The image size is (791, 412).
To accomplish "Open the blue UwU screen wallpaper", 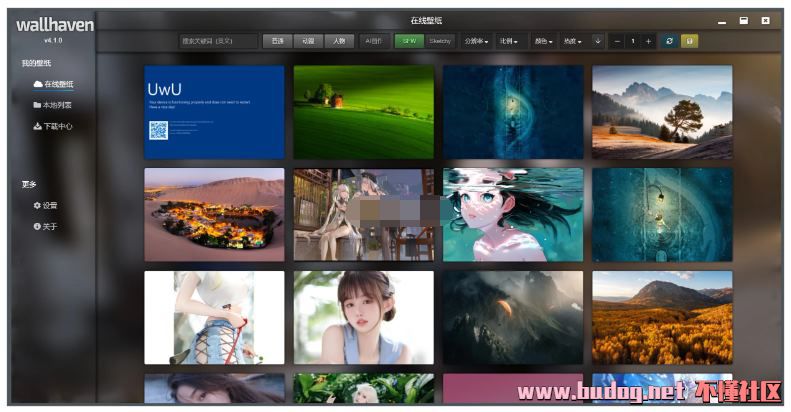I will [214, 112].
